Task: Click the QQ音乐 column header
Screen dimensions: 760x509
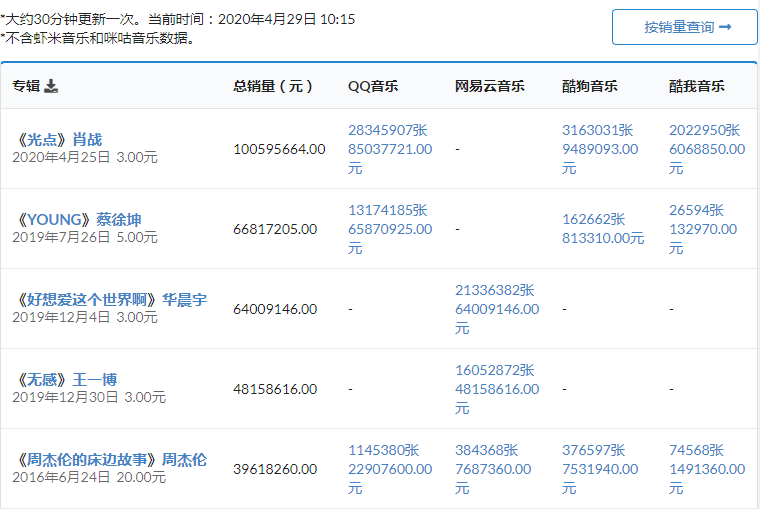Action: [x=373, y=86]
